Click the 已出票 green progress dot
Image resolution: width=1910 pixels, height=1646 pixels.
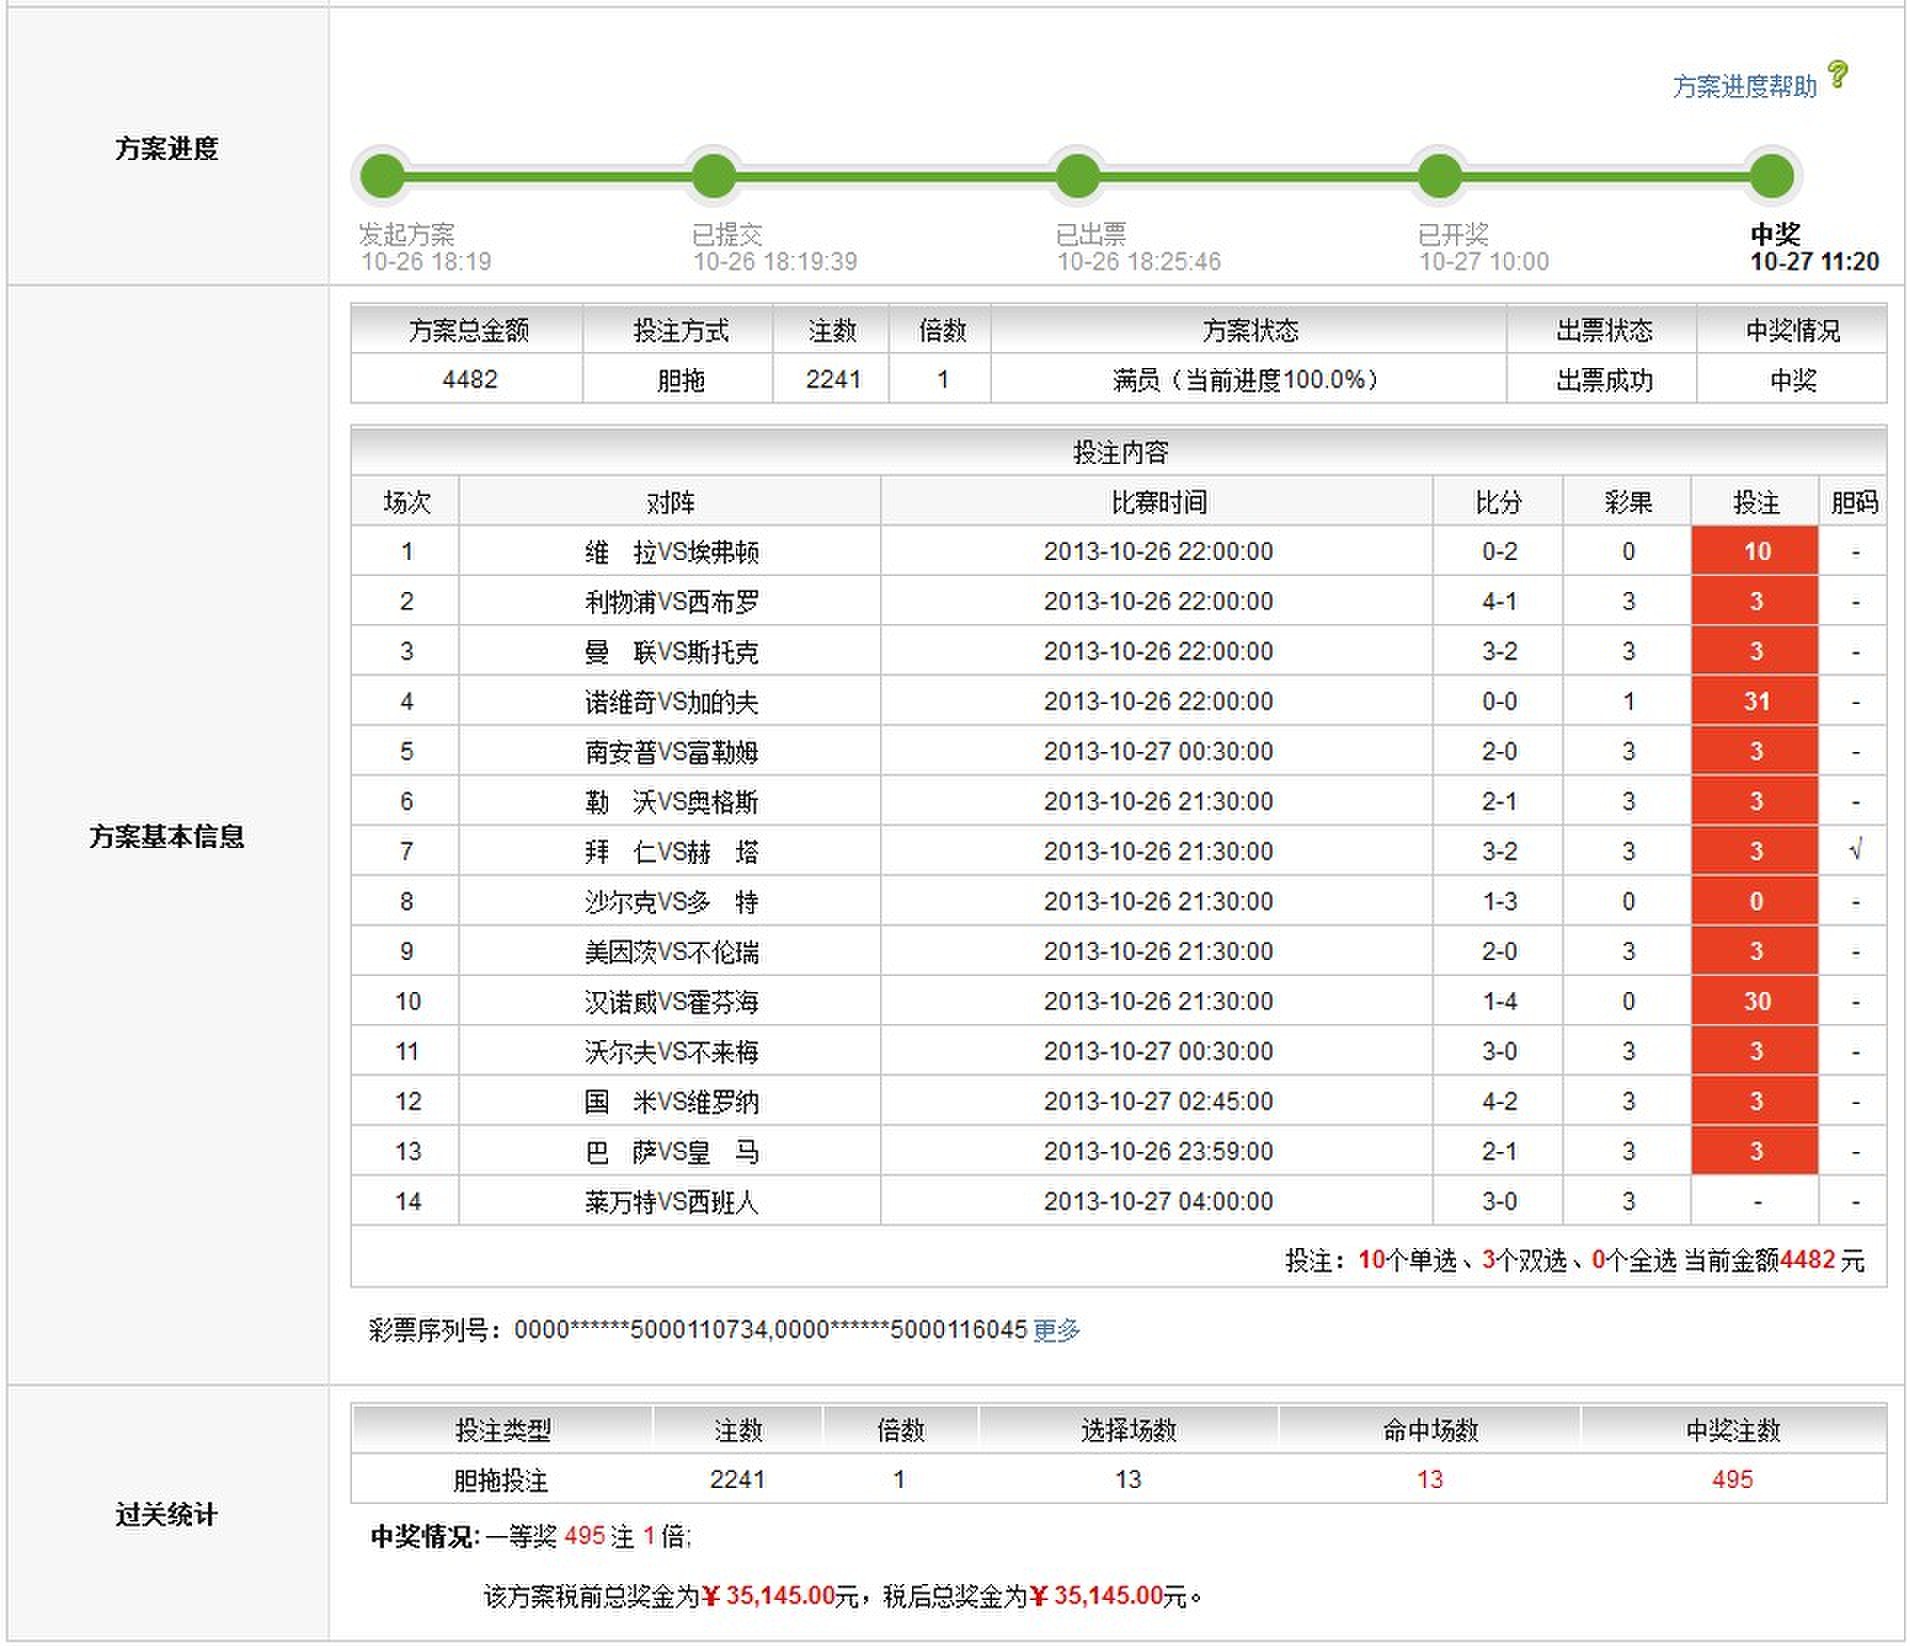(1077, 177)
